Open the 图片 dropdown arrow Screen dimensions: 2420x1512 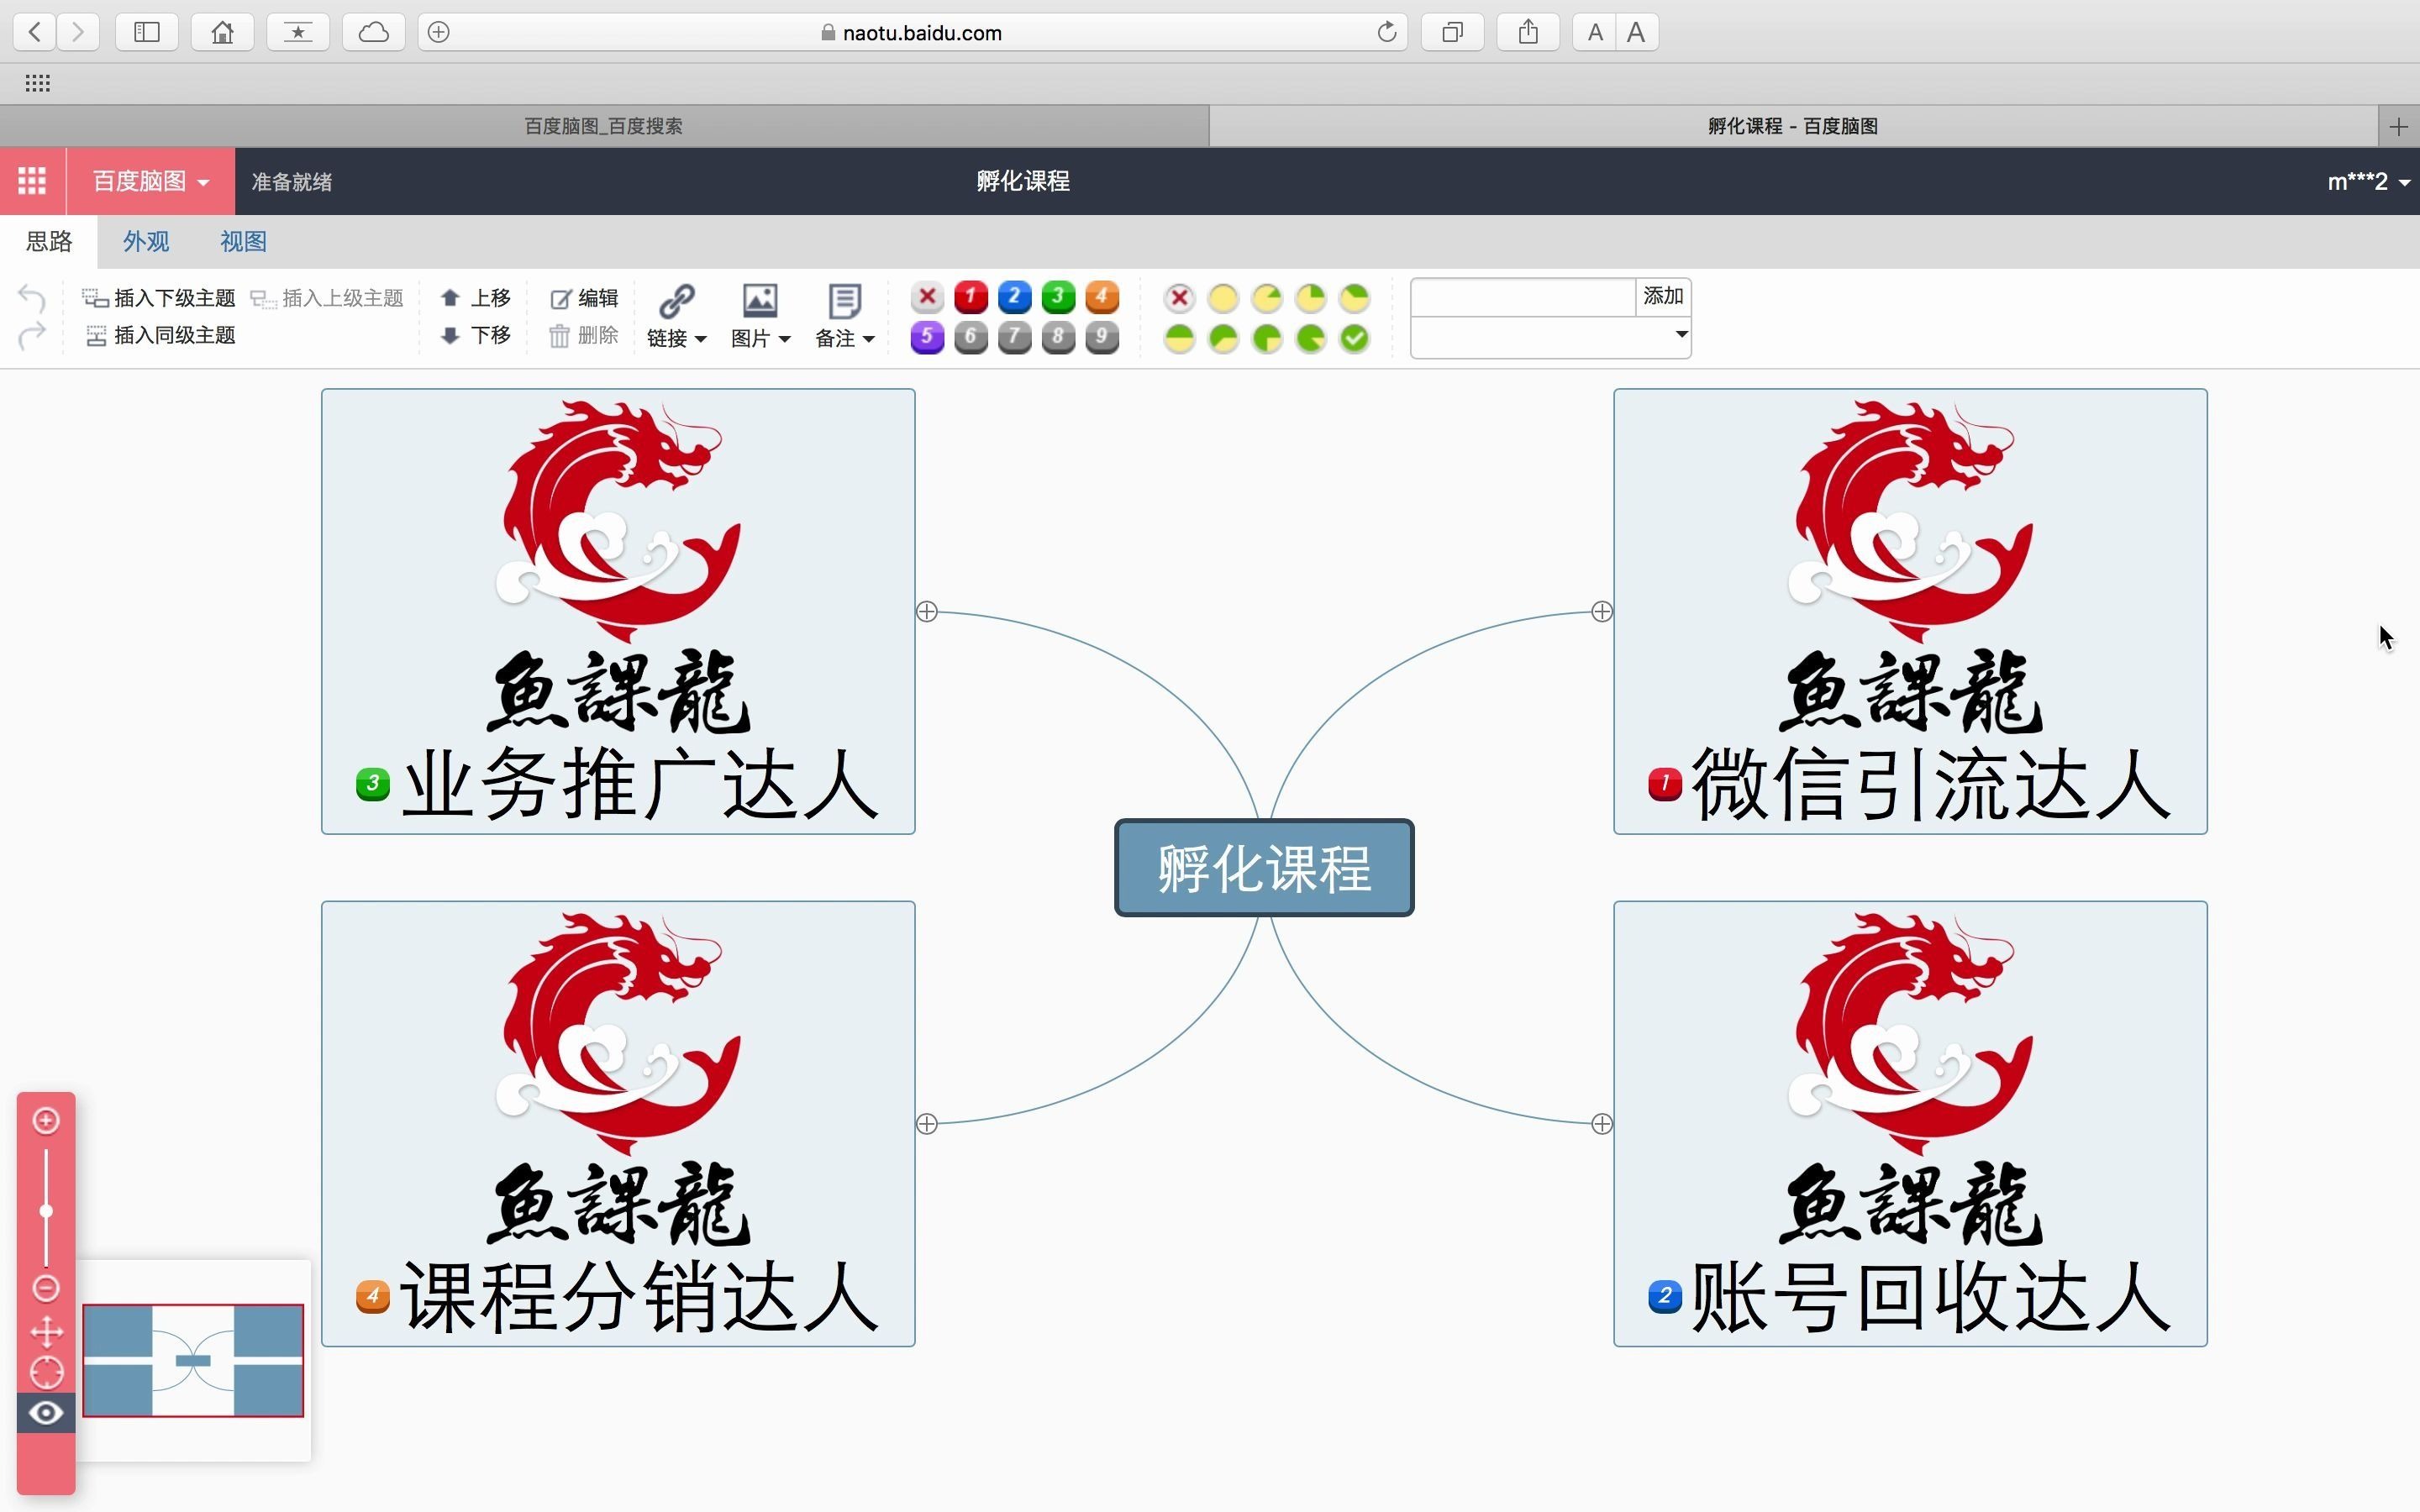point(784,339)
